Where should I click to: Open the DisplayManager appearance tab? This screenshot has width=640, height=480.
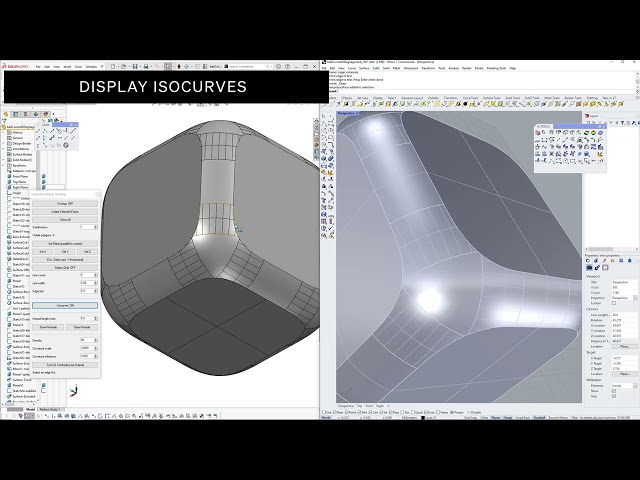point(45,114)
